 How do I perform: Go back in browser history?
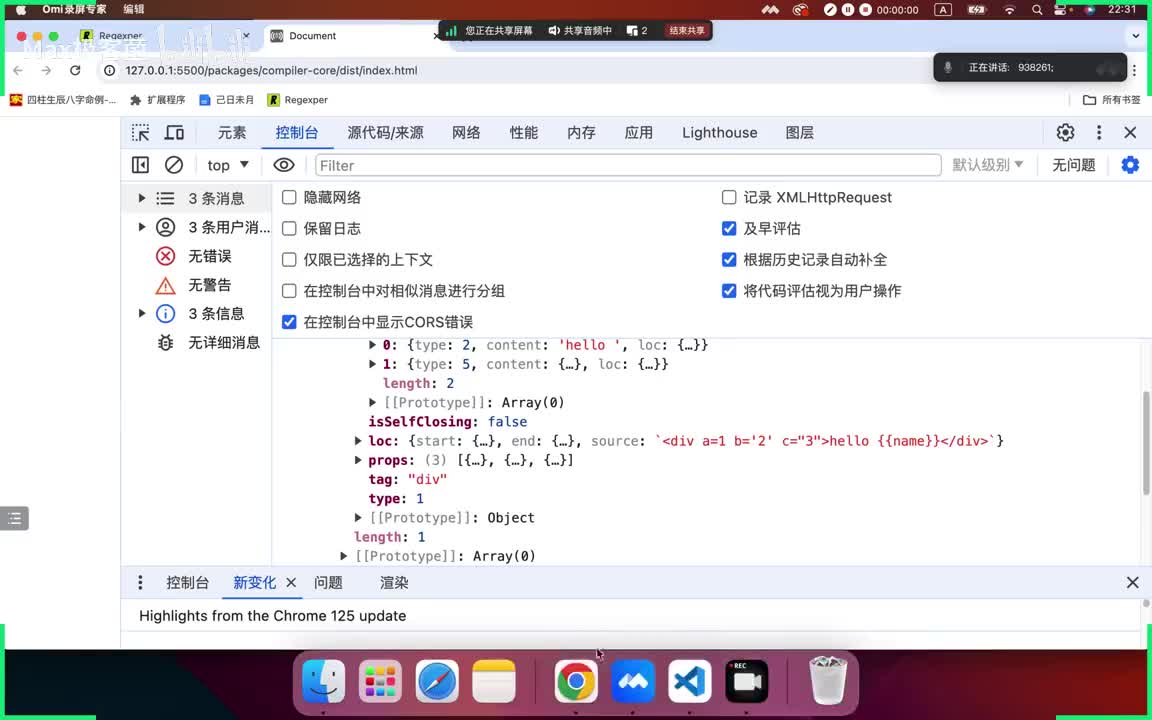18,71
